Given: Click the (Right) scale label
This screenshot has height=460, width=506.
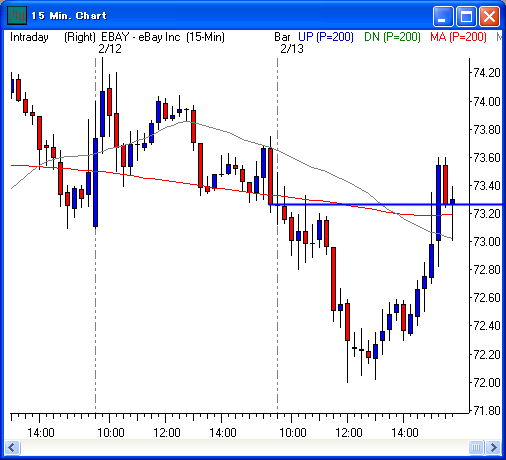Looking at the screenshot, I should [80, 37].
